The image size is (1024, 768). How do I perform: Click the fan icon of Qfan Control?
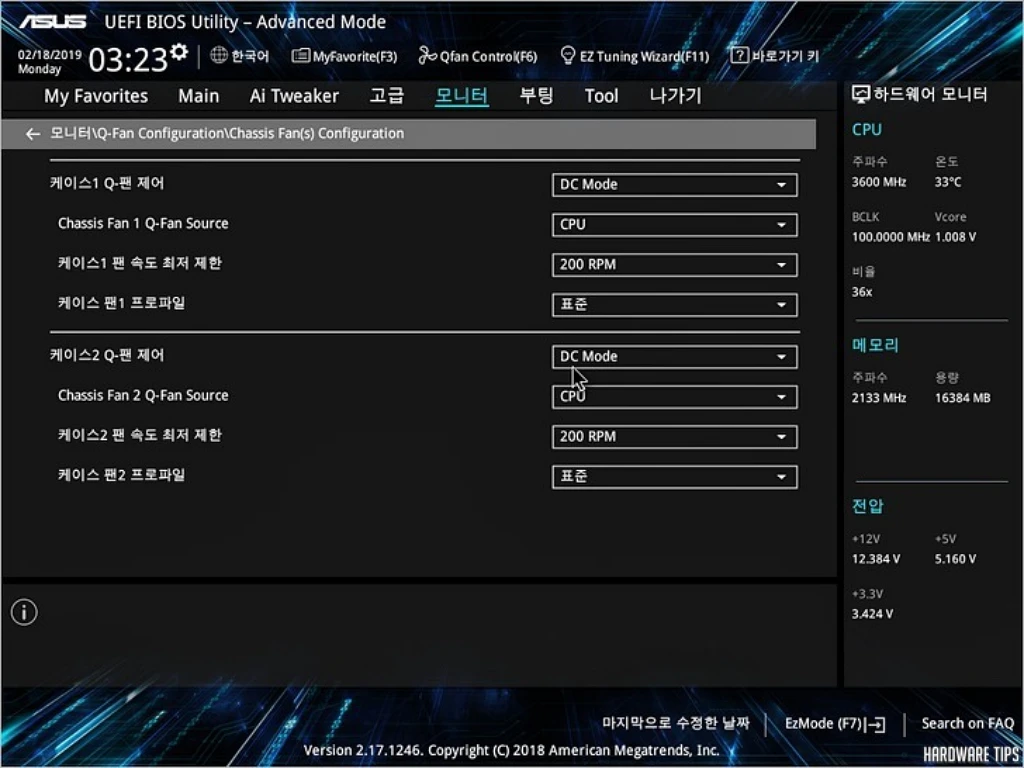click(x=427, y=56)
